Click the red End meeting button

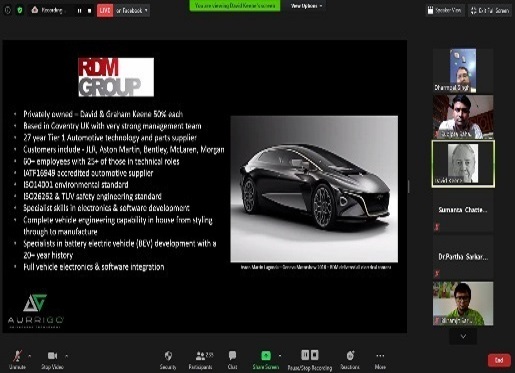pos(499,360)
